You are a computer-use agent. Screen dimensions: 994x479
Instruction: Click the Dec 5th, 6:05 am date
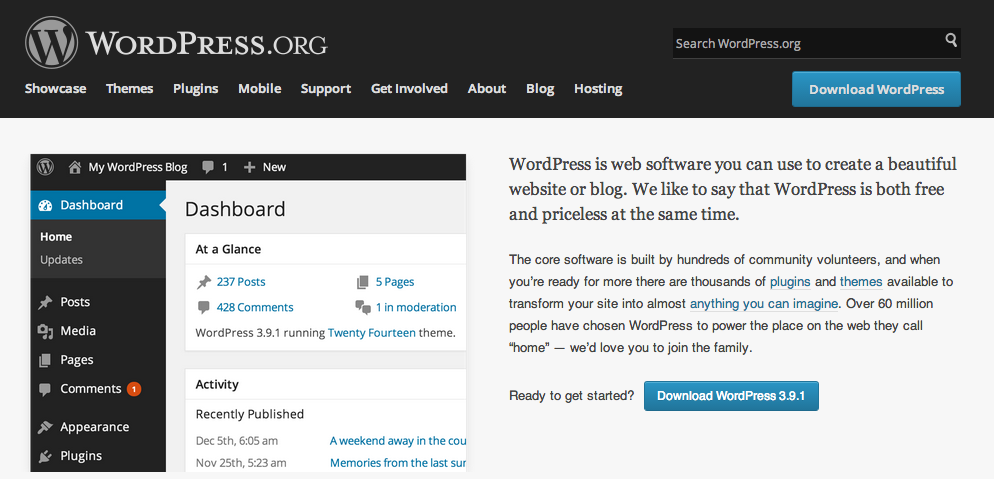click(236, 441)
